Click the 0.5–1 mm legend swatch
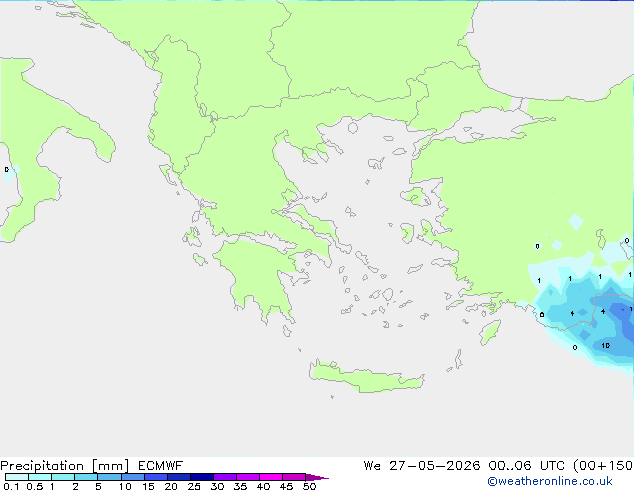Screen dimensions: 634x490 40,477
